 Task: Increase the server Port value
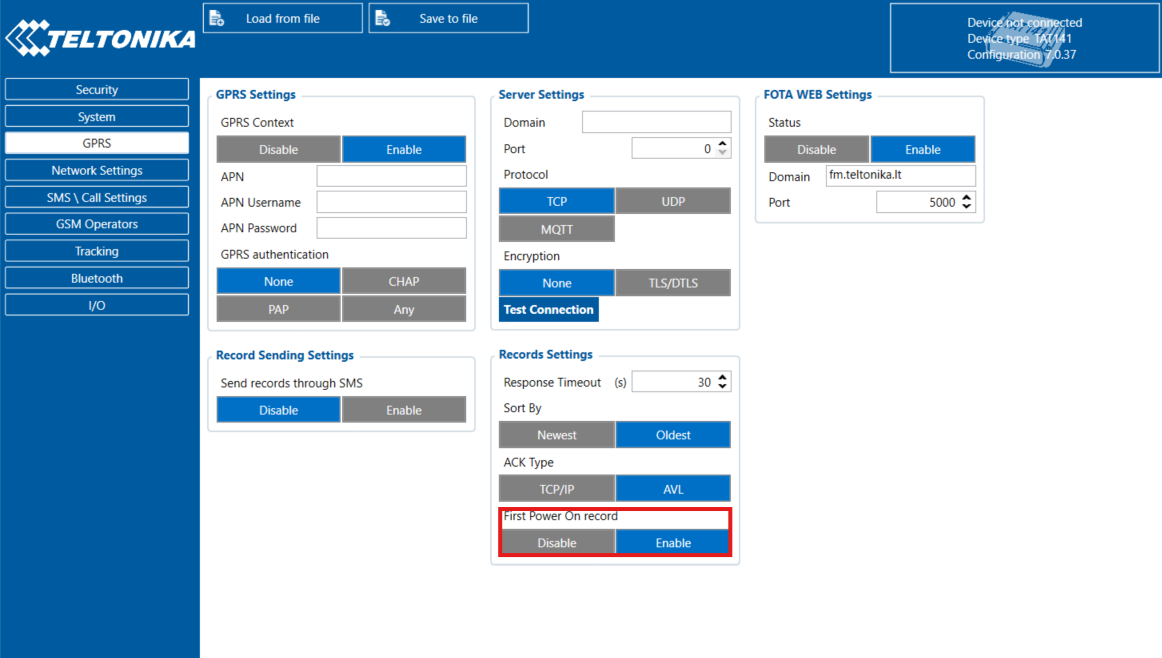pos(724,144)
